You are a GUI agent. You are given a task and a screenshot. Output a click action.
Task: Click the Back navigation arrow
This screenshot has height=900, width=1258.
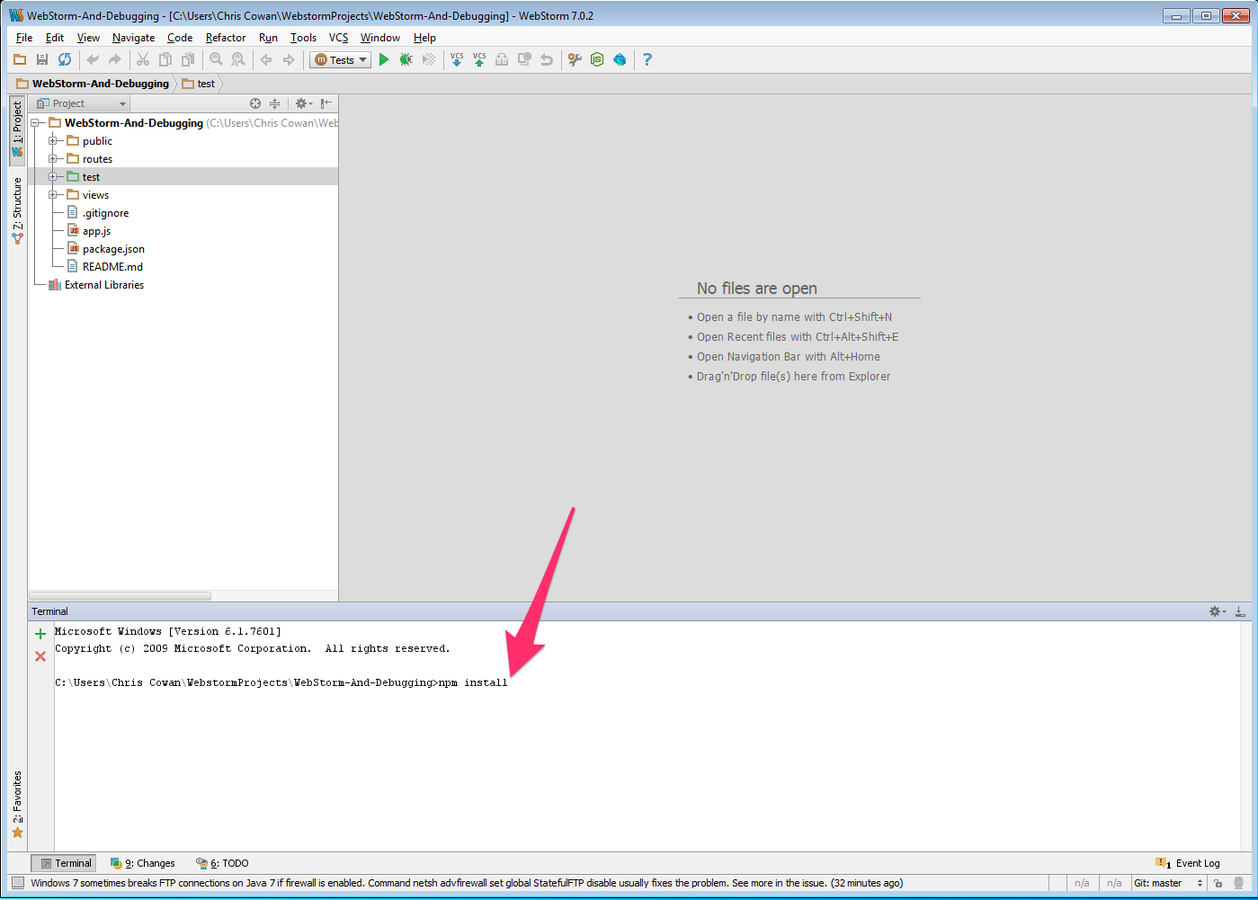click(x=266, y=60)
